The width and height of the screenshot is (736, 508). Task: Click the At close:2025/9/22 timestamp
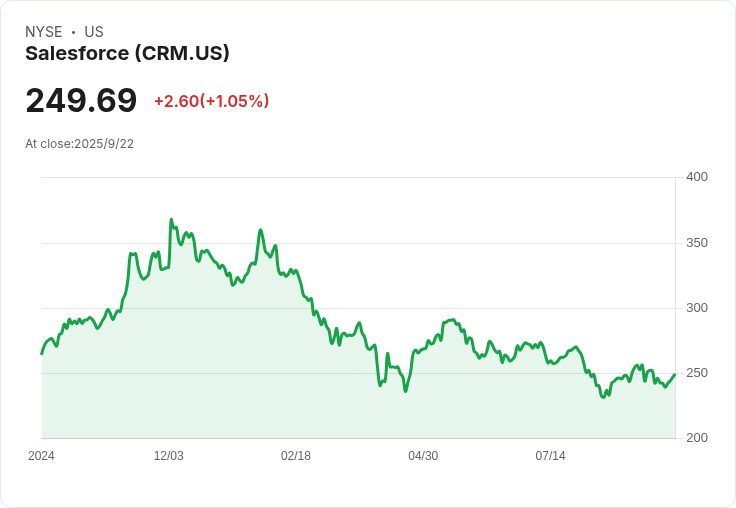79,144
